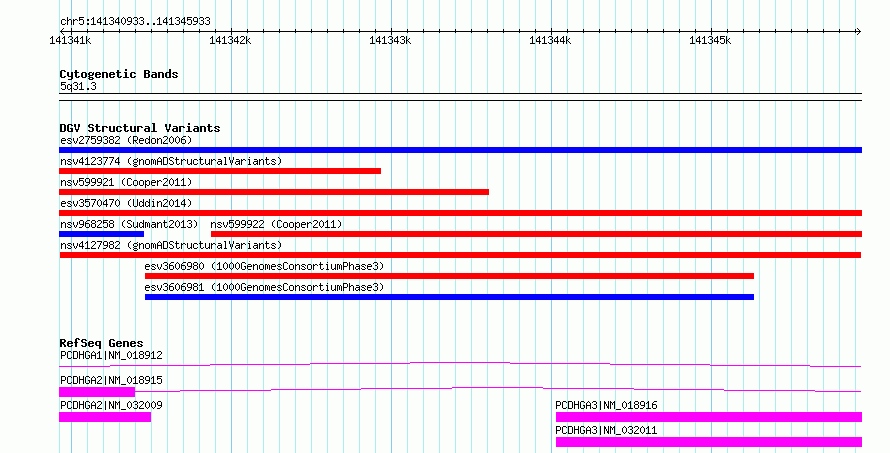Click the chr5:141340933..141345933 region label

135,21
